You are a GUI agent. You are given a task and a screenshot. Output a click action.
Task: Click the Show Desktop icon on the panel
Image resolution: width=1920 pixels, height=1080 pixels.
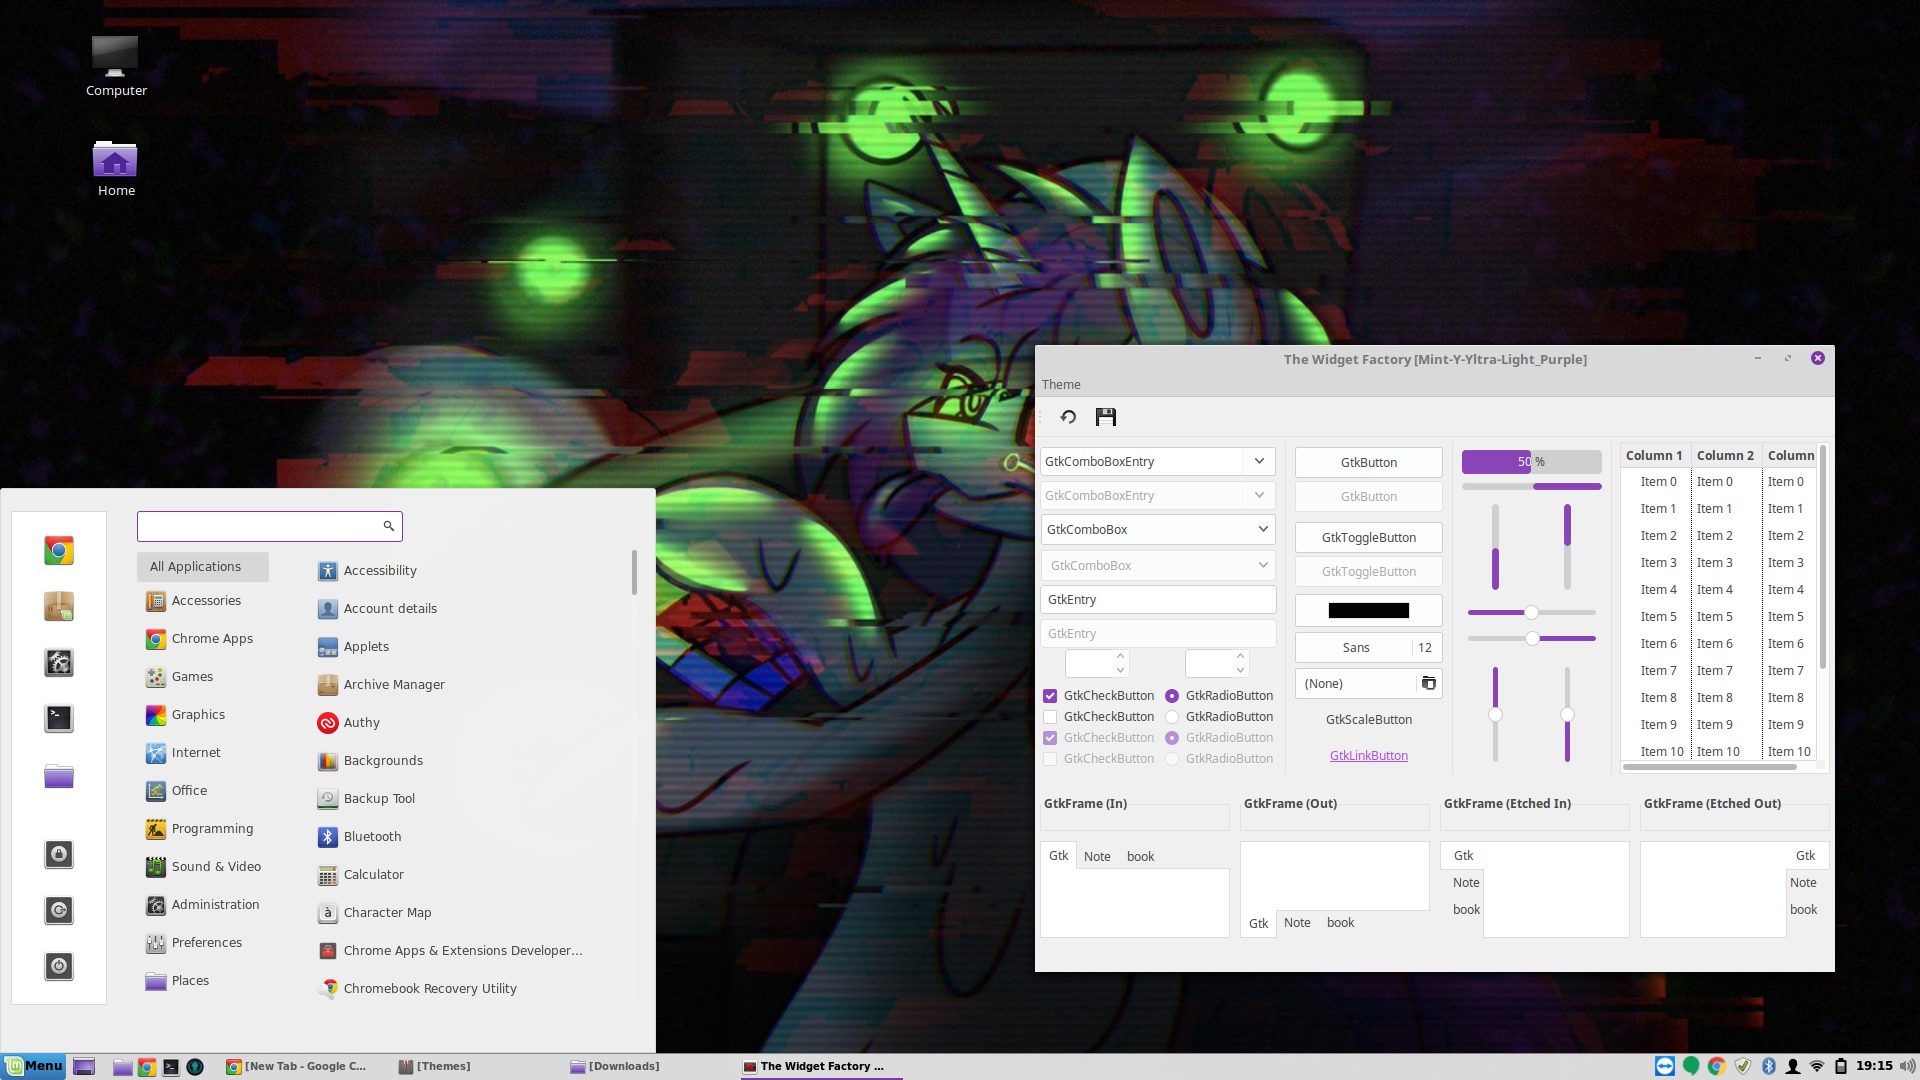(84, 1067)
